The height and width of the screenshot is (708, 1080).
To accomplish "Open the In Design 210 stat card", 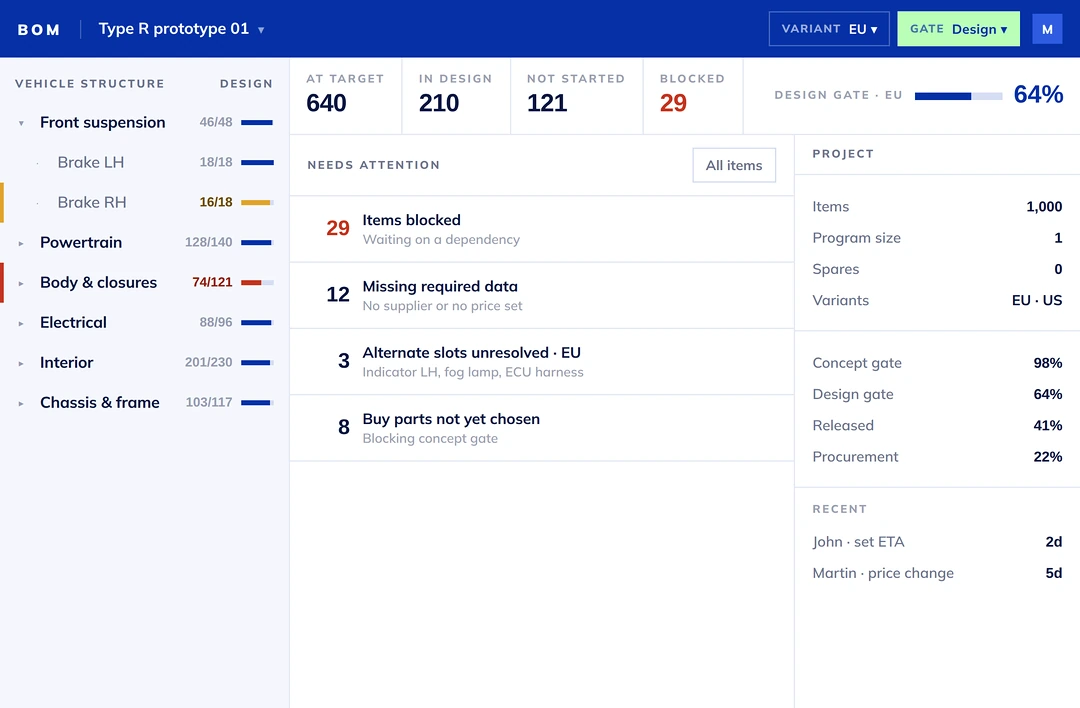I will tap(456, 96).
